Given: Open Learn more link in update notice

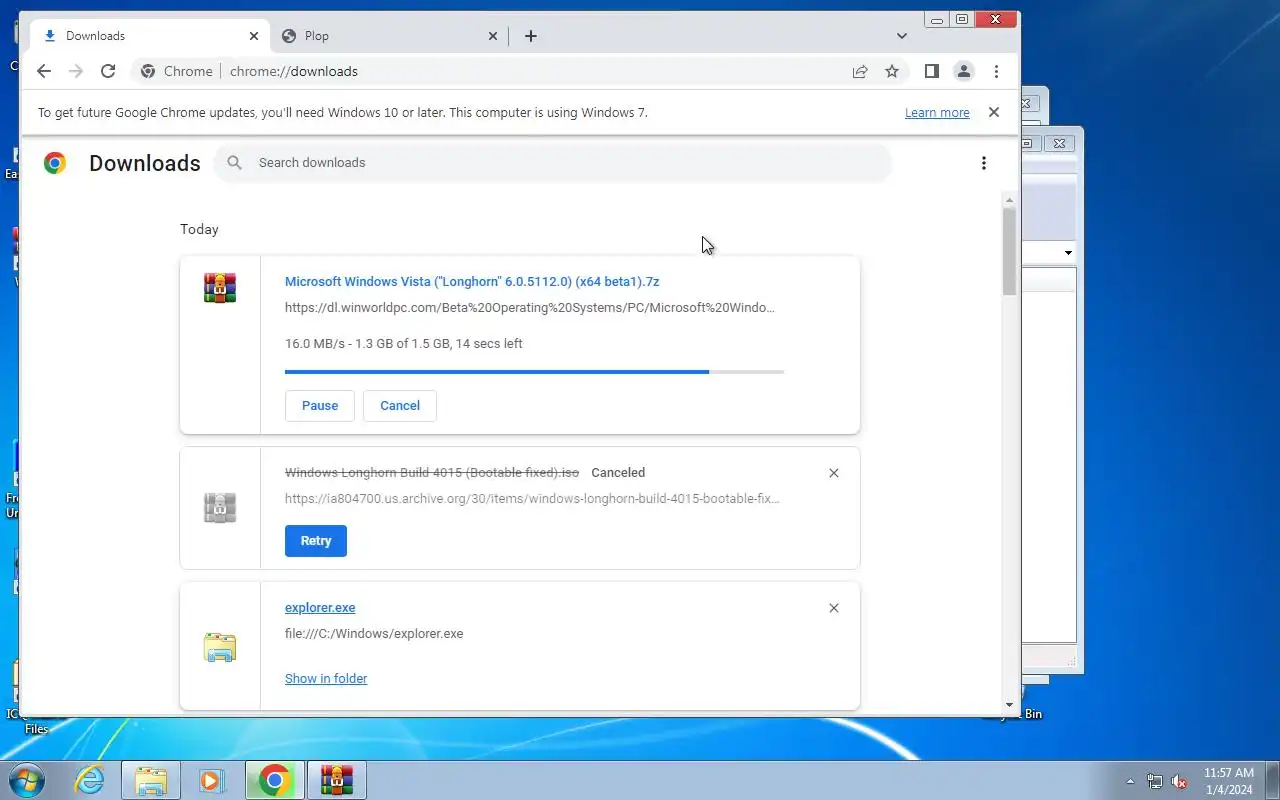Looking at the screenshot, I should pos(937,113).
